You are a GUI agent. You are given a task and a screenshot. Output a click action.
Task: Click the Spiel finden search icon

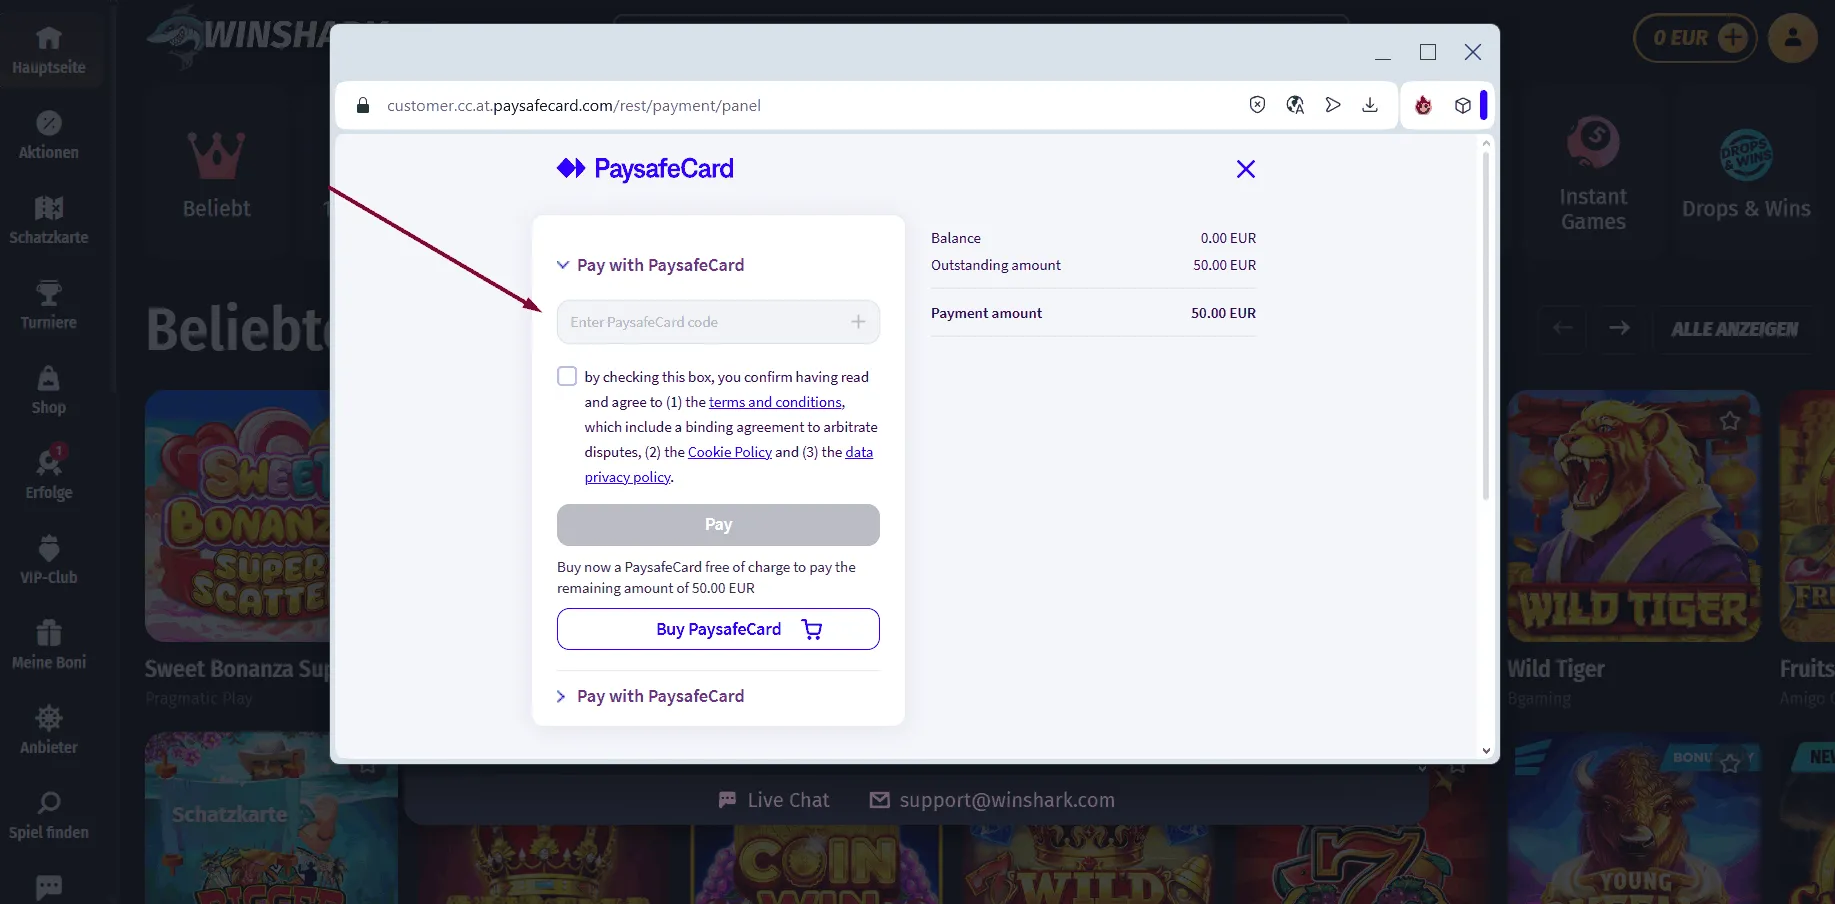(x=48, y=803)
